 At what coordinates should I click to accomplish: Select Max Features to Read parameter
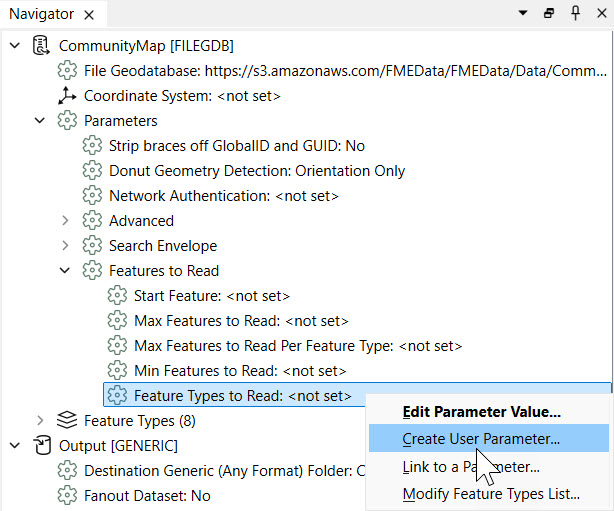pyautogui.click(x=240, y=321)
